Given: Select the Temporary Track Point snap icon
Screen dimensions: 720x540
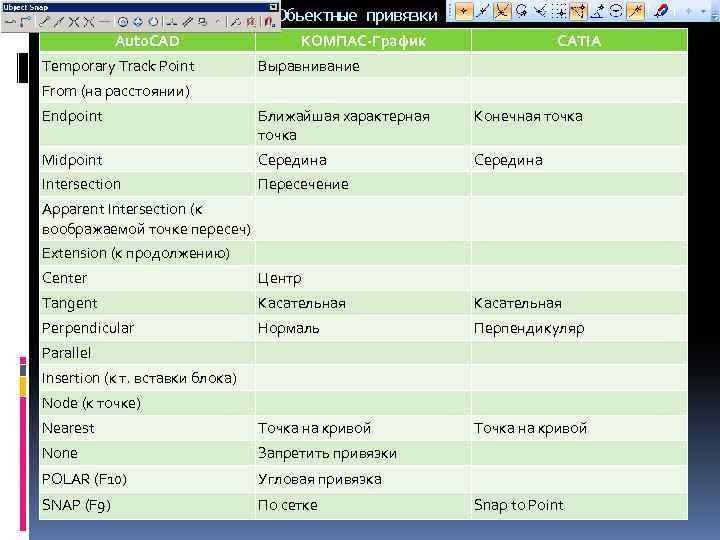Looking at the screenshot, I should (10, 22).
